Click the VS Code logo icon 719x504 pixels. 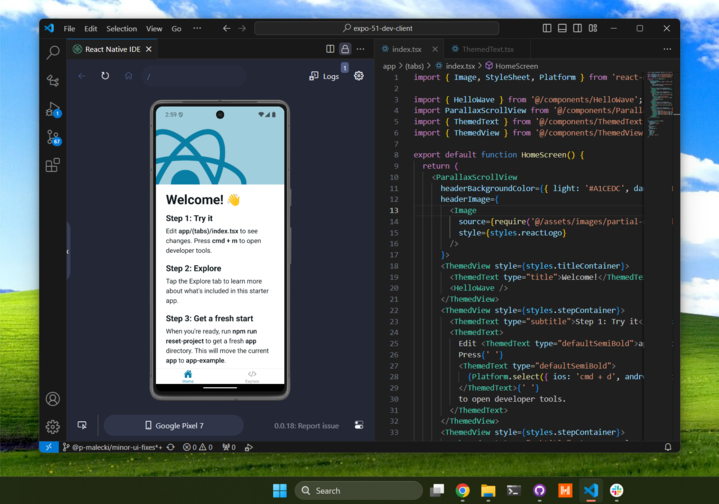[49, 28]
